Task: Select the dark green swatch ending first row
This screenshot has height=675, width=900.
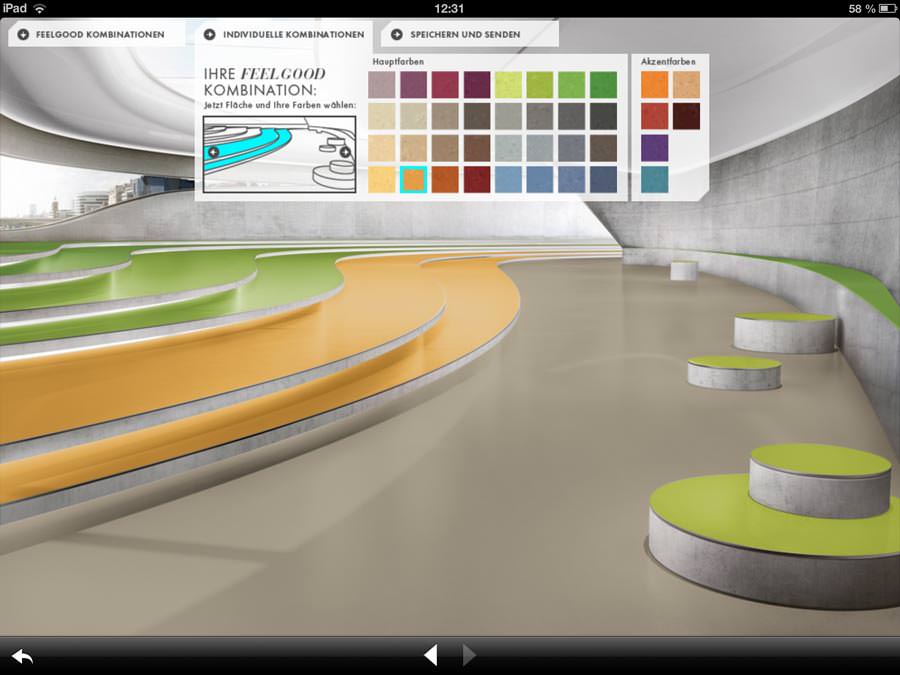Action: click(x=603, y=85)
